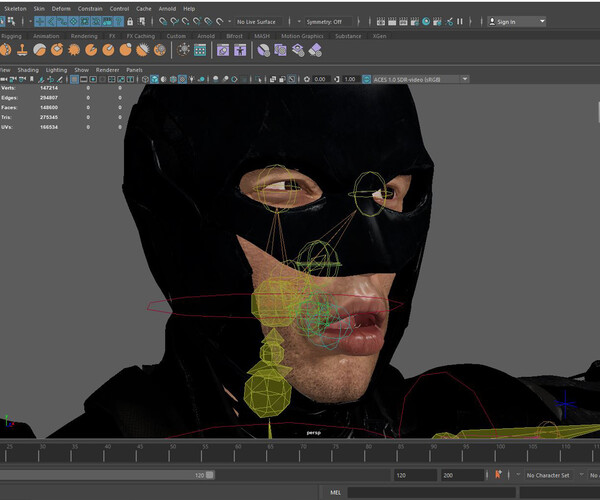The height and width of the screenshot is (500, 600).
Task: Click the MEL command line input
Action: pos(431,492)
